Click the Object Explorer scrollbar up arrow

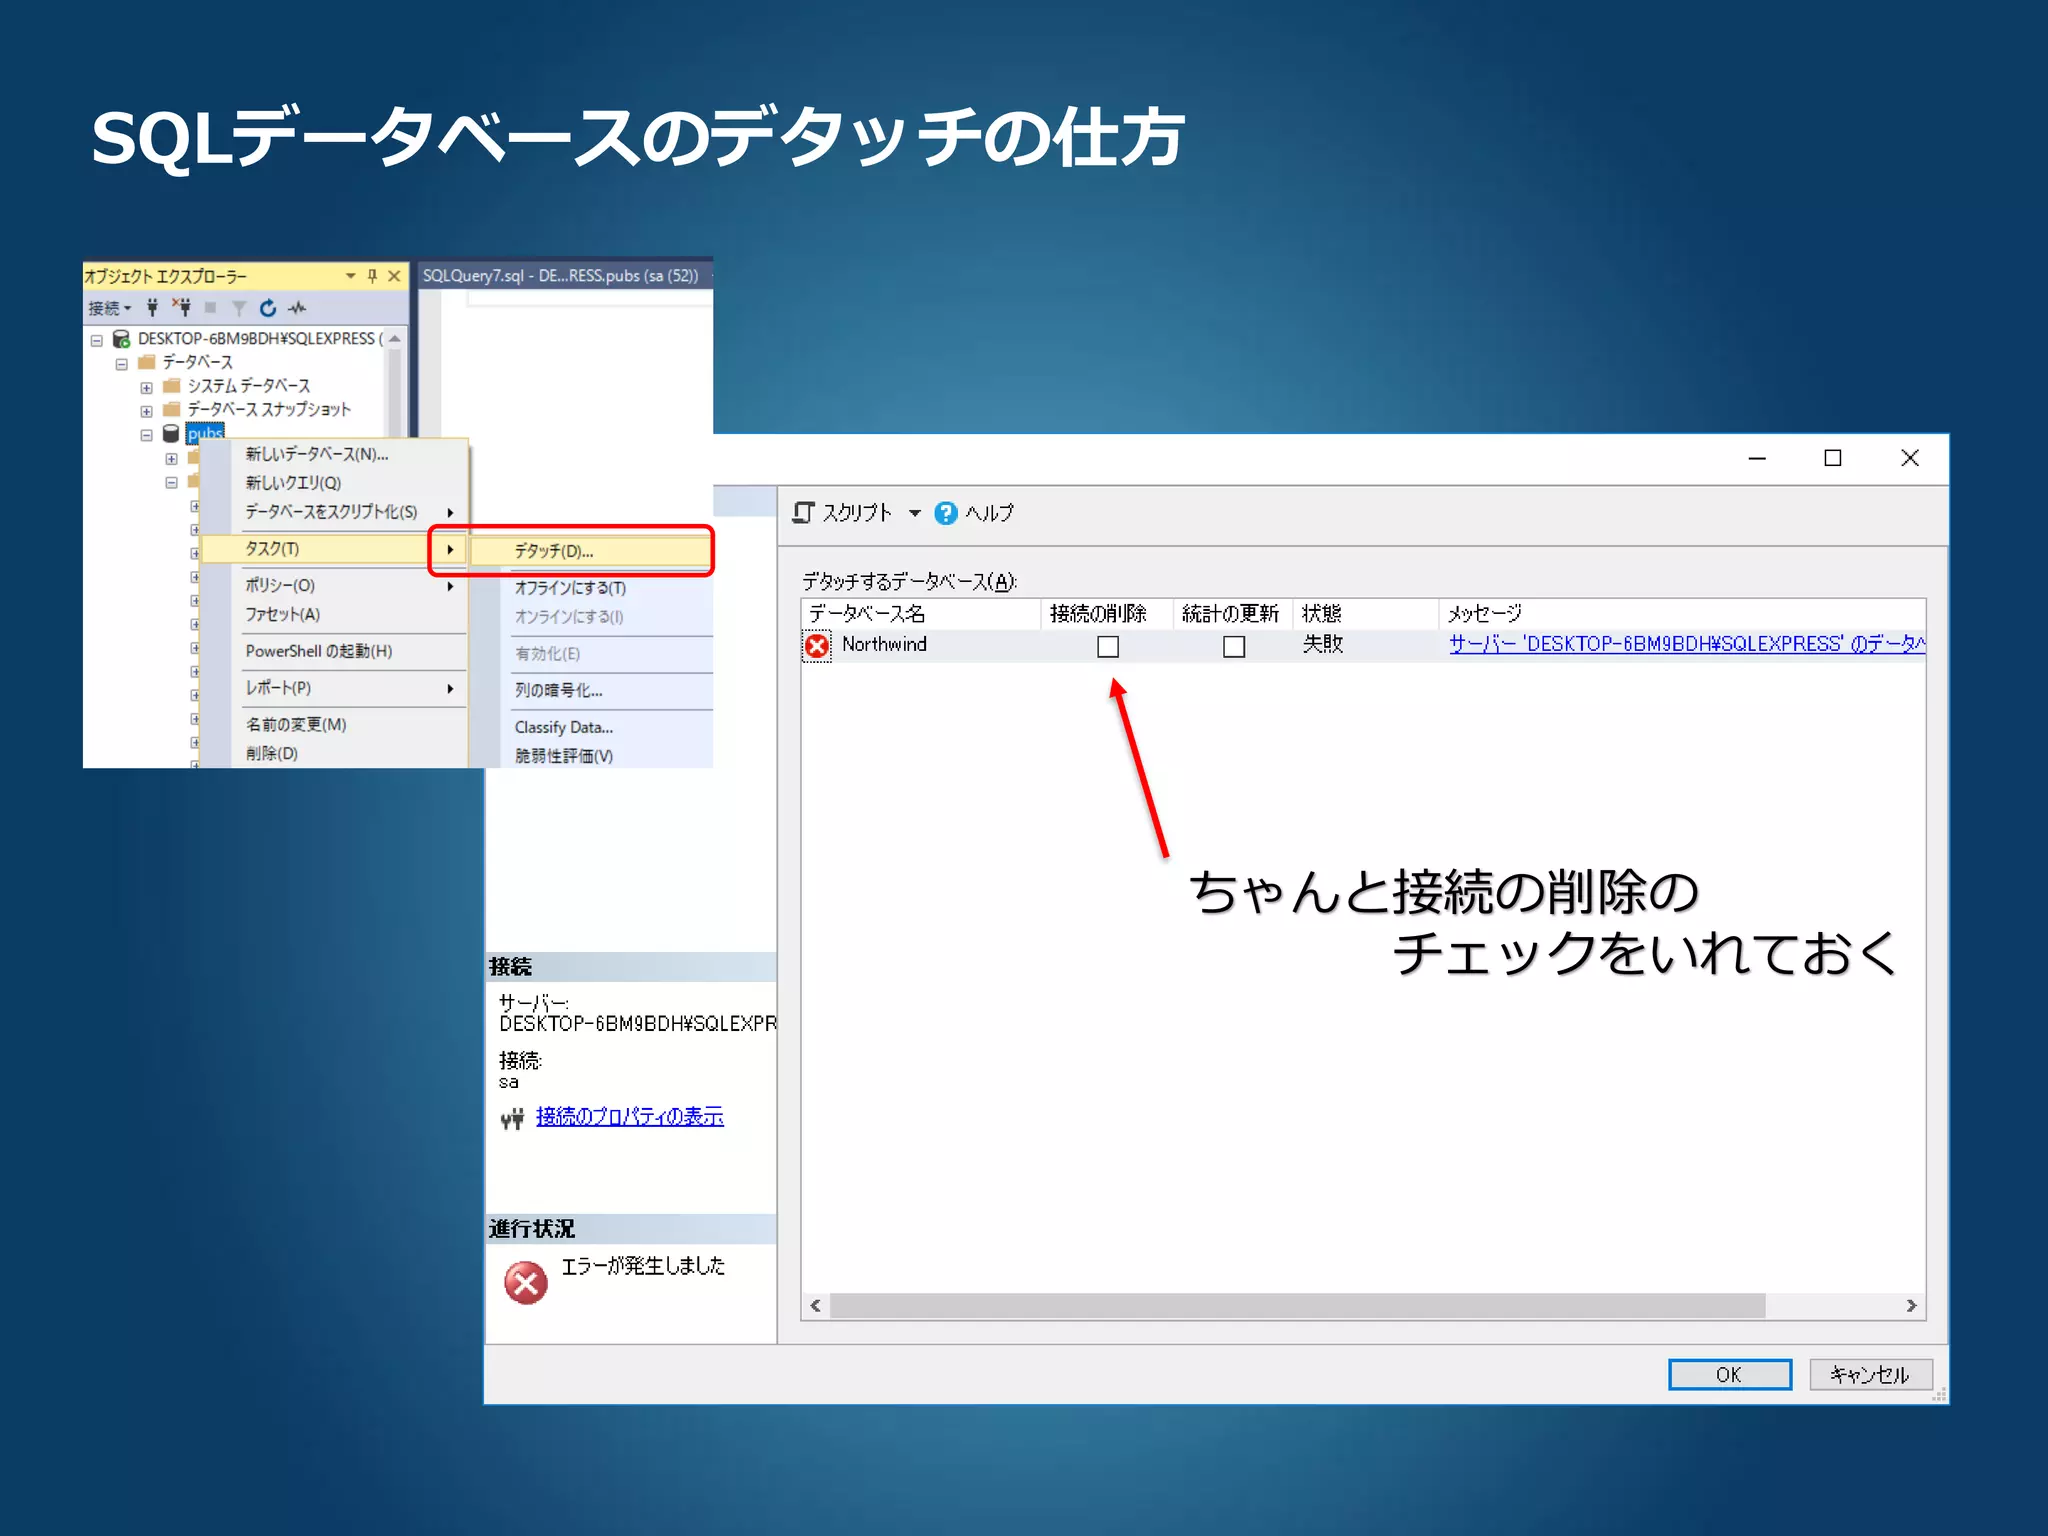395,339
